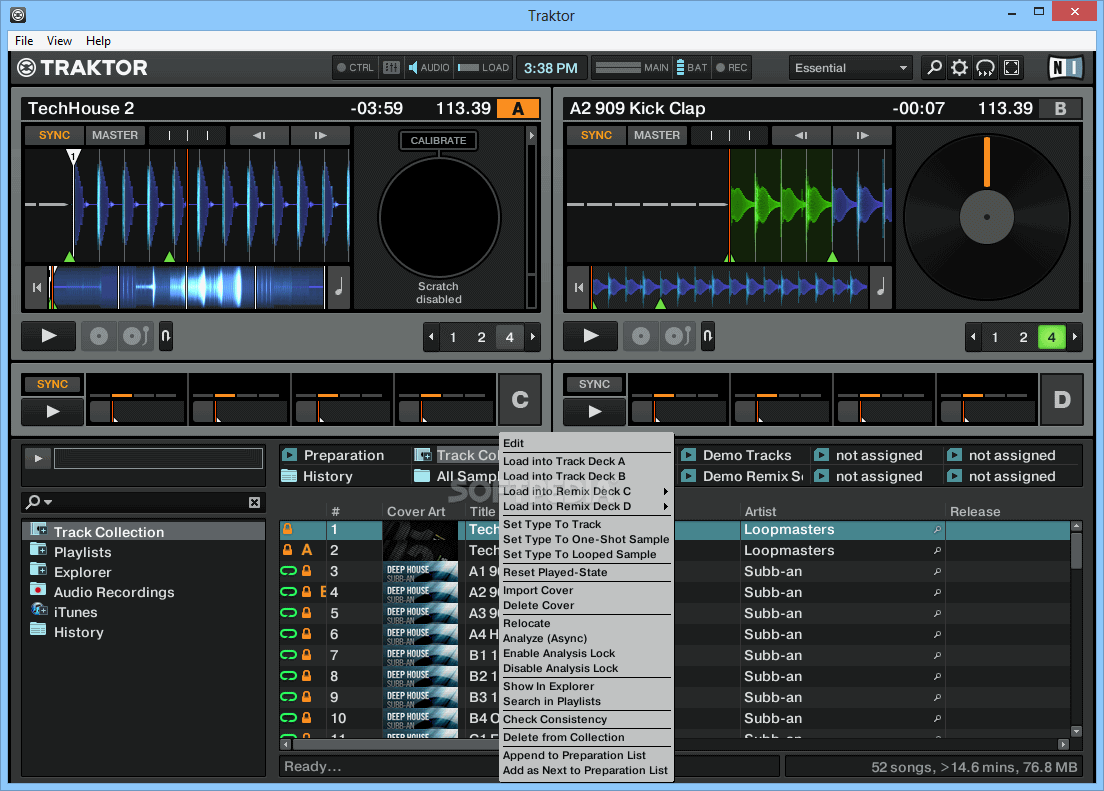Click Deck B tempo bend up arrow

coord(862,135)
